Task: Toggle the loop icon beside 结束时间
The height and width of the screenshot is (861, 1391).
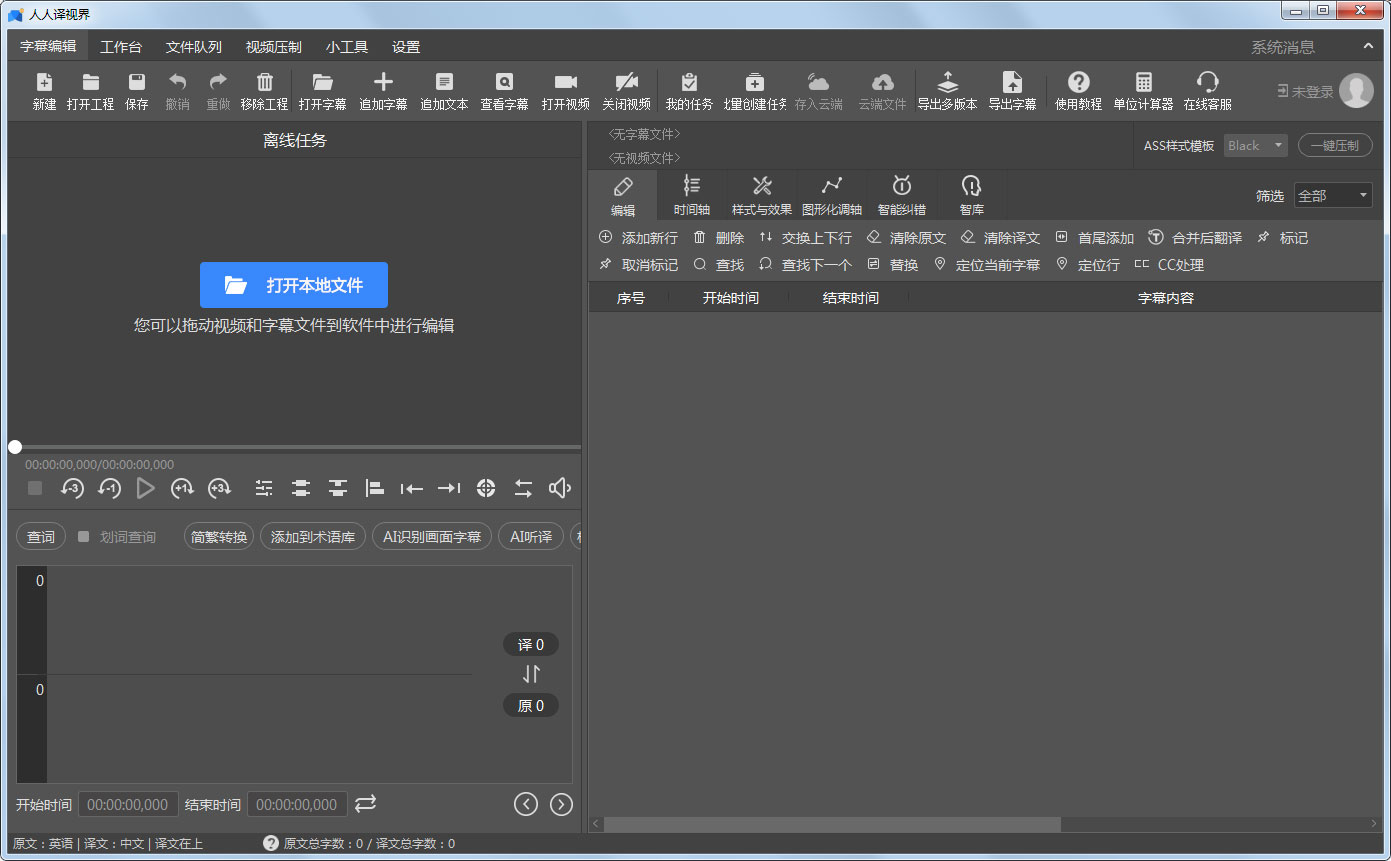Action: point(366,804)
